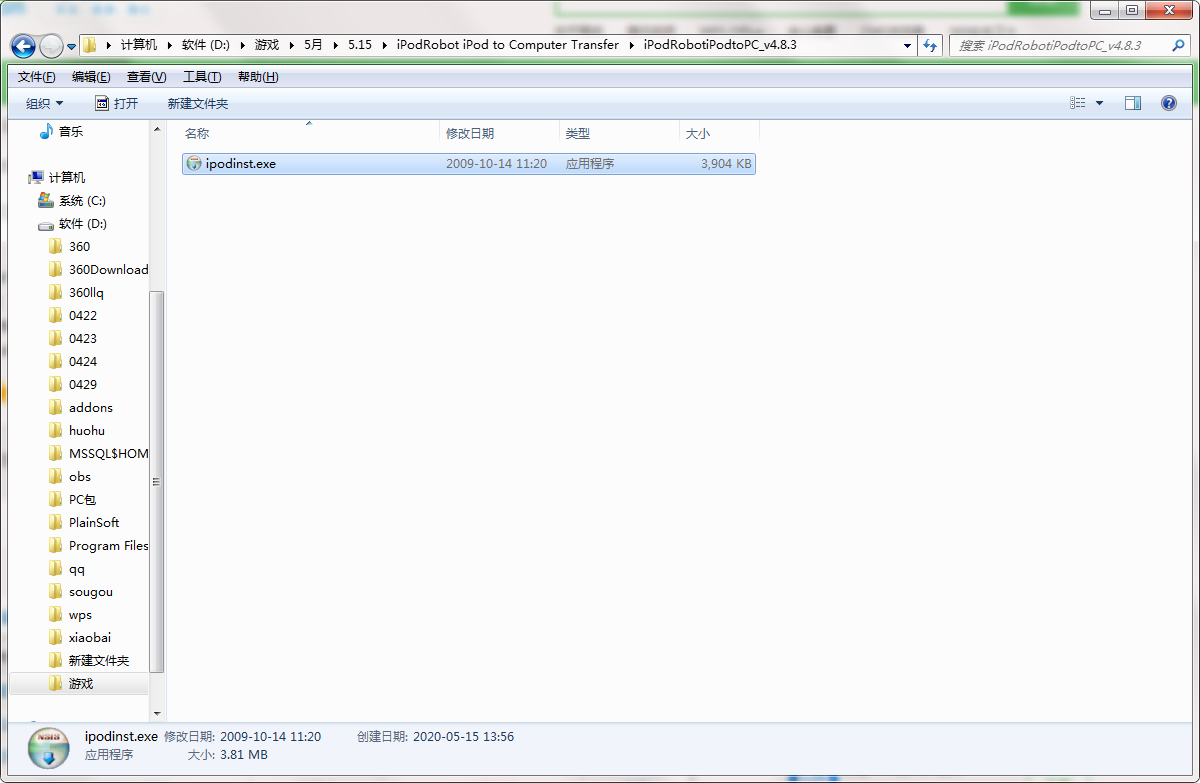This screenshot has width=1200, height=783.
Task: Click the Back navigation arrow button
Action: [23, 46]
